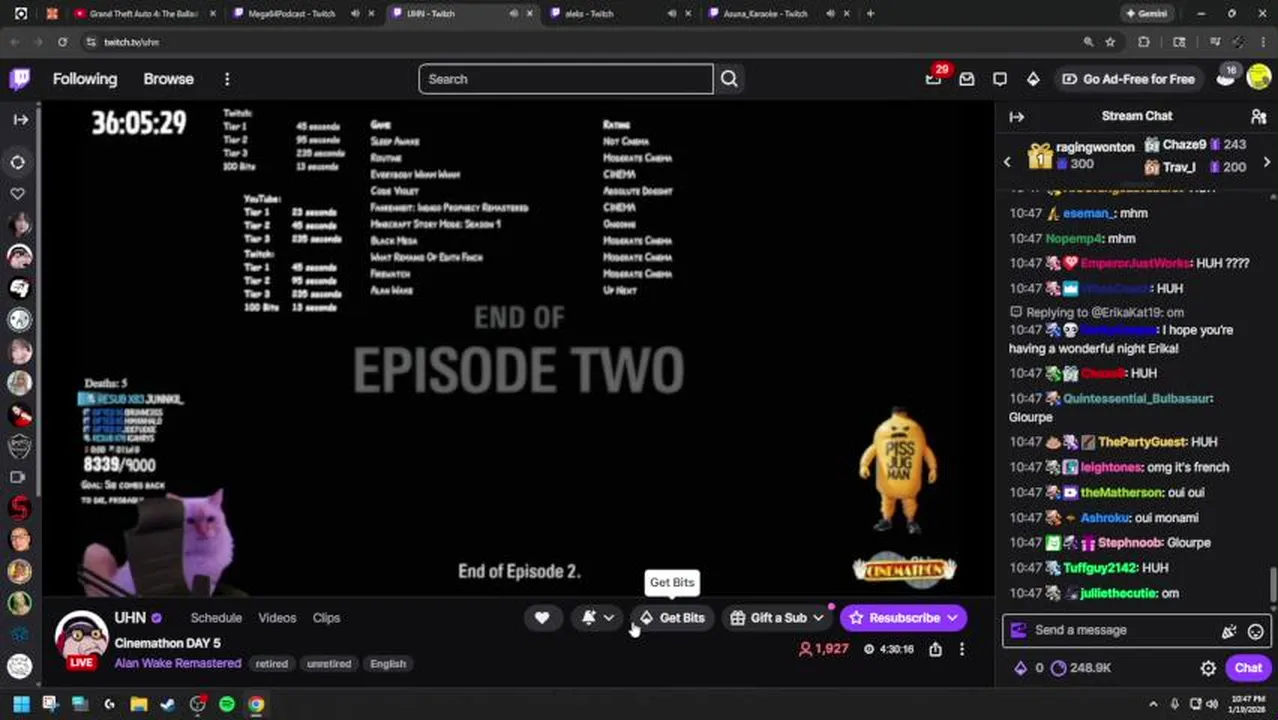This screenshot has width=1278, height=720.
Task: Expand the left sidebar channel list
Action: coord(19,119)
